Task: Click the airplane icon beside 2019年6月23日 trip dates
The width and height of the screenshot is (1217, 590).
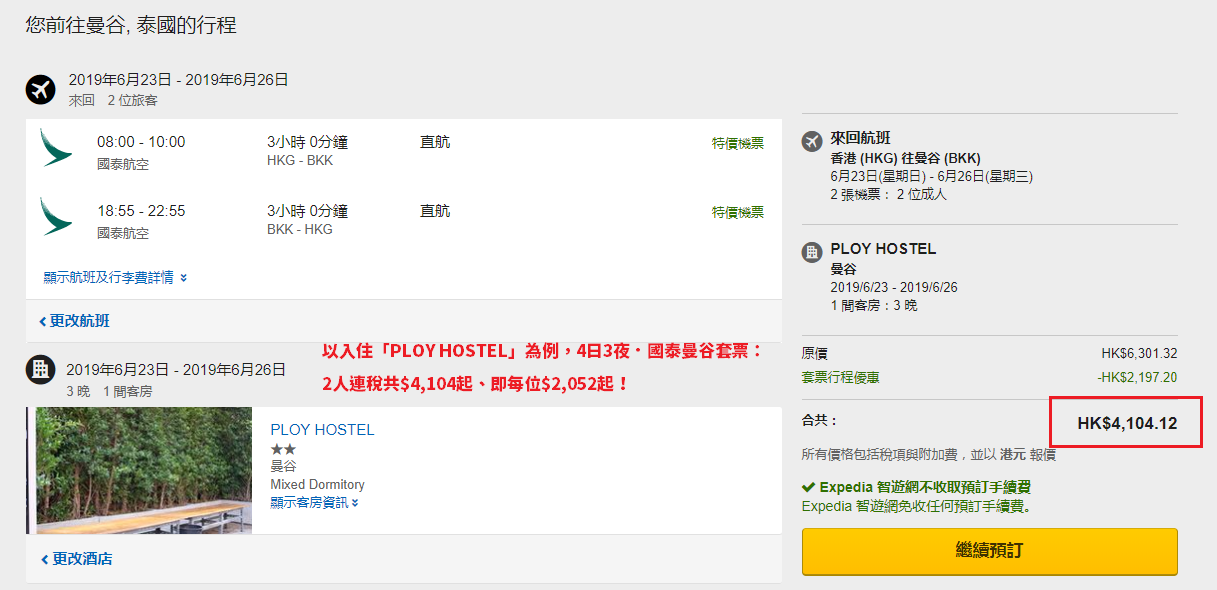Action: tap(41, 89)
